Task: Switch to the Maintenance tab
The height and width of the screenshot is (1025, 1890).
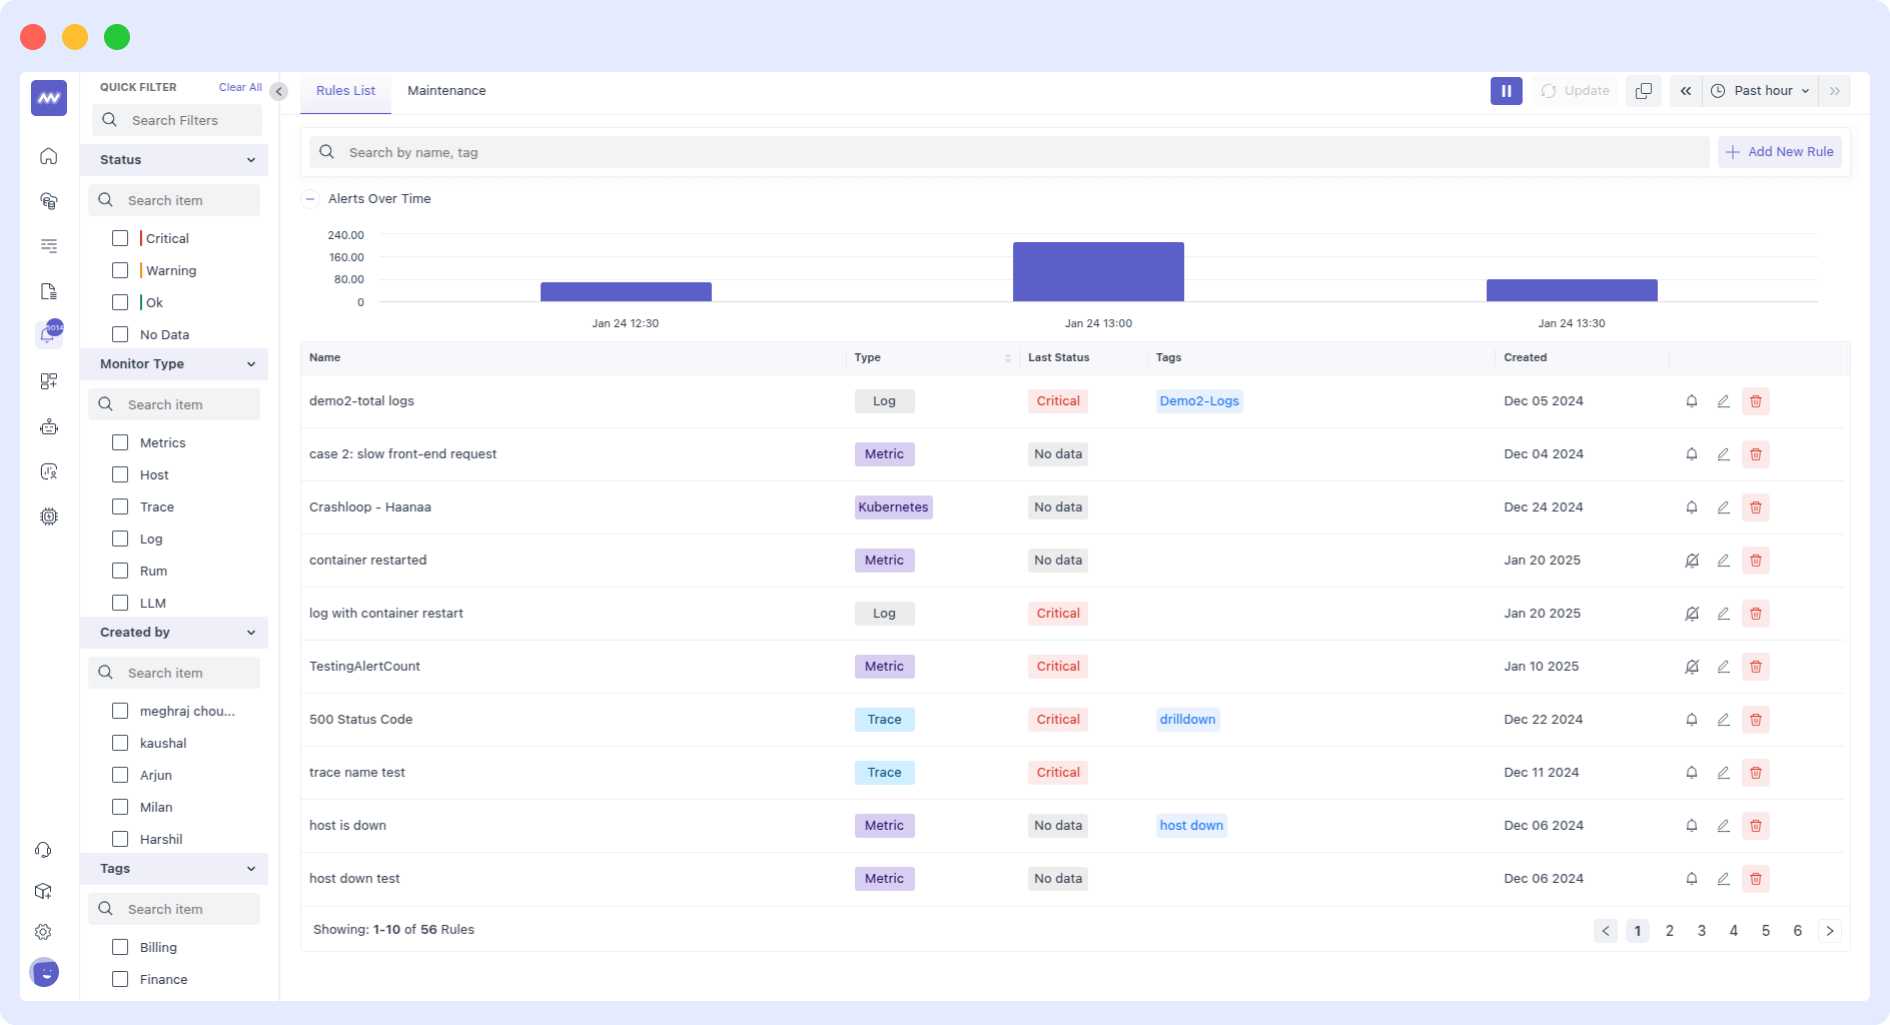Action: [x=446, y=90]
